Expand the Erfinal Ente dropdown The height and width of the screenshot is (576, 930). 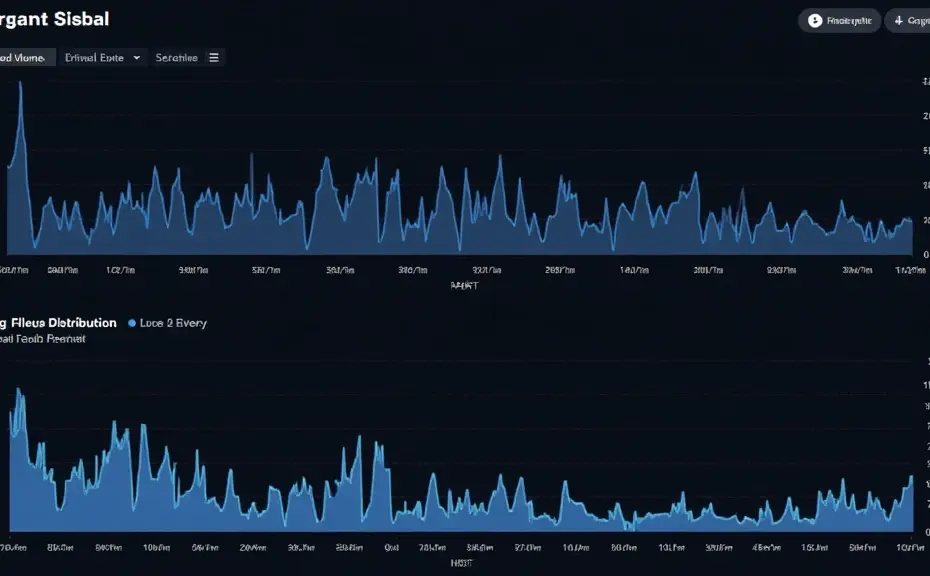[x=102, y=58]
